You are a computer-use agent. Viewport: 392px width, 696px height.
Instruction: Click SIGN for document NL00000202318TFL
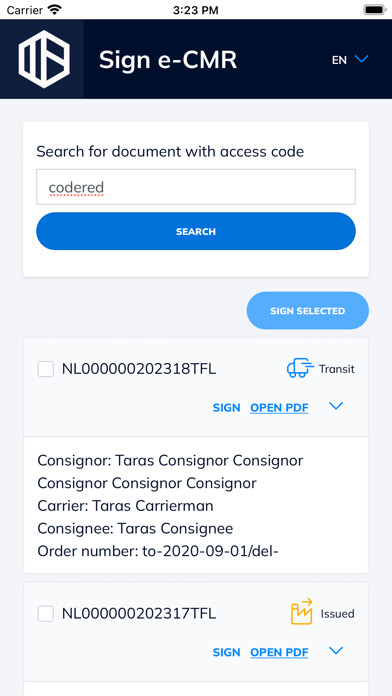[226, 408]
